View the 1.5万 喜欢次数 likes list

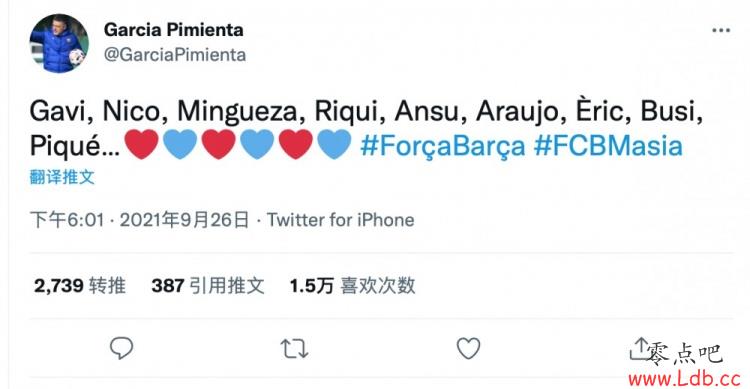[x=353, y=286]
